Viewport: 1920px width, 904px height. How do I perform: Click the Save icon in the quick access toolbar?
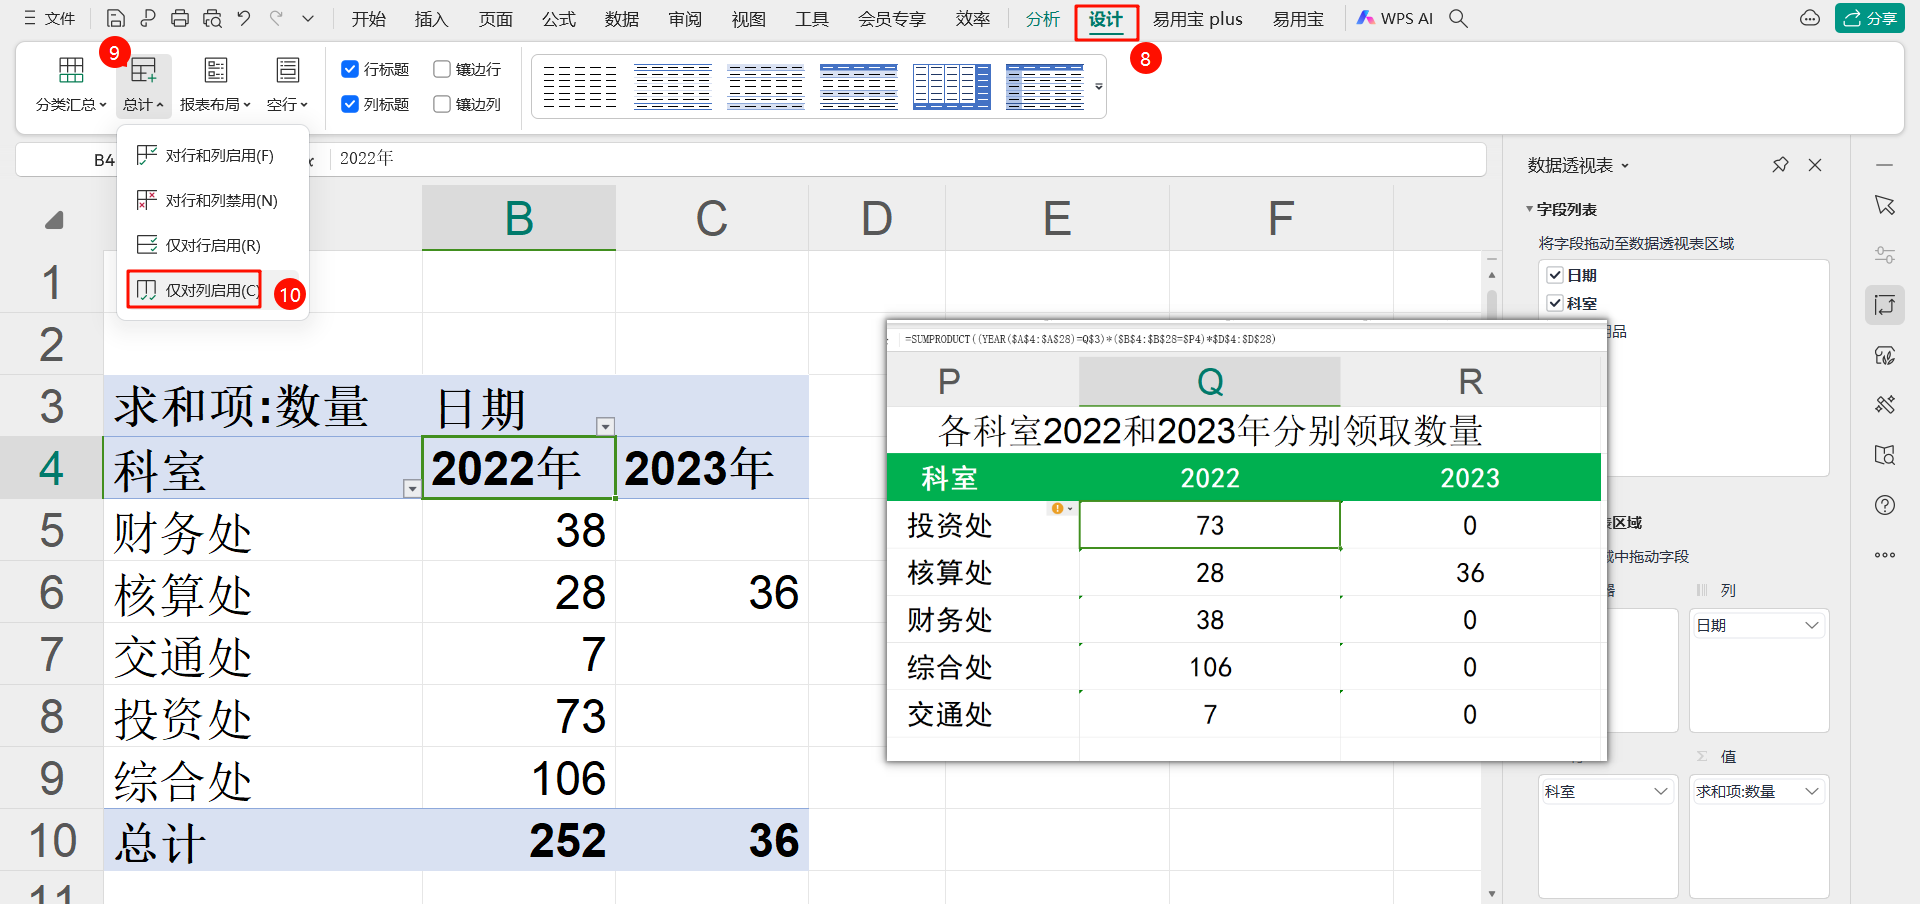coord(116,19)
